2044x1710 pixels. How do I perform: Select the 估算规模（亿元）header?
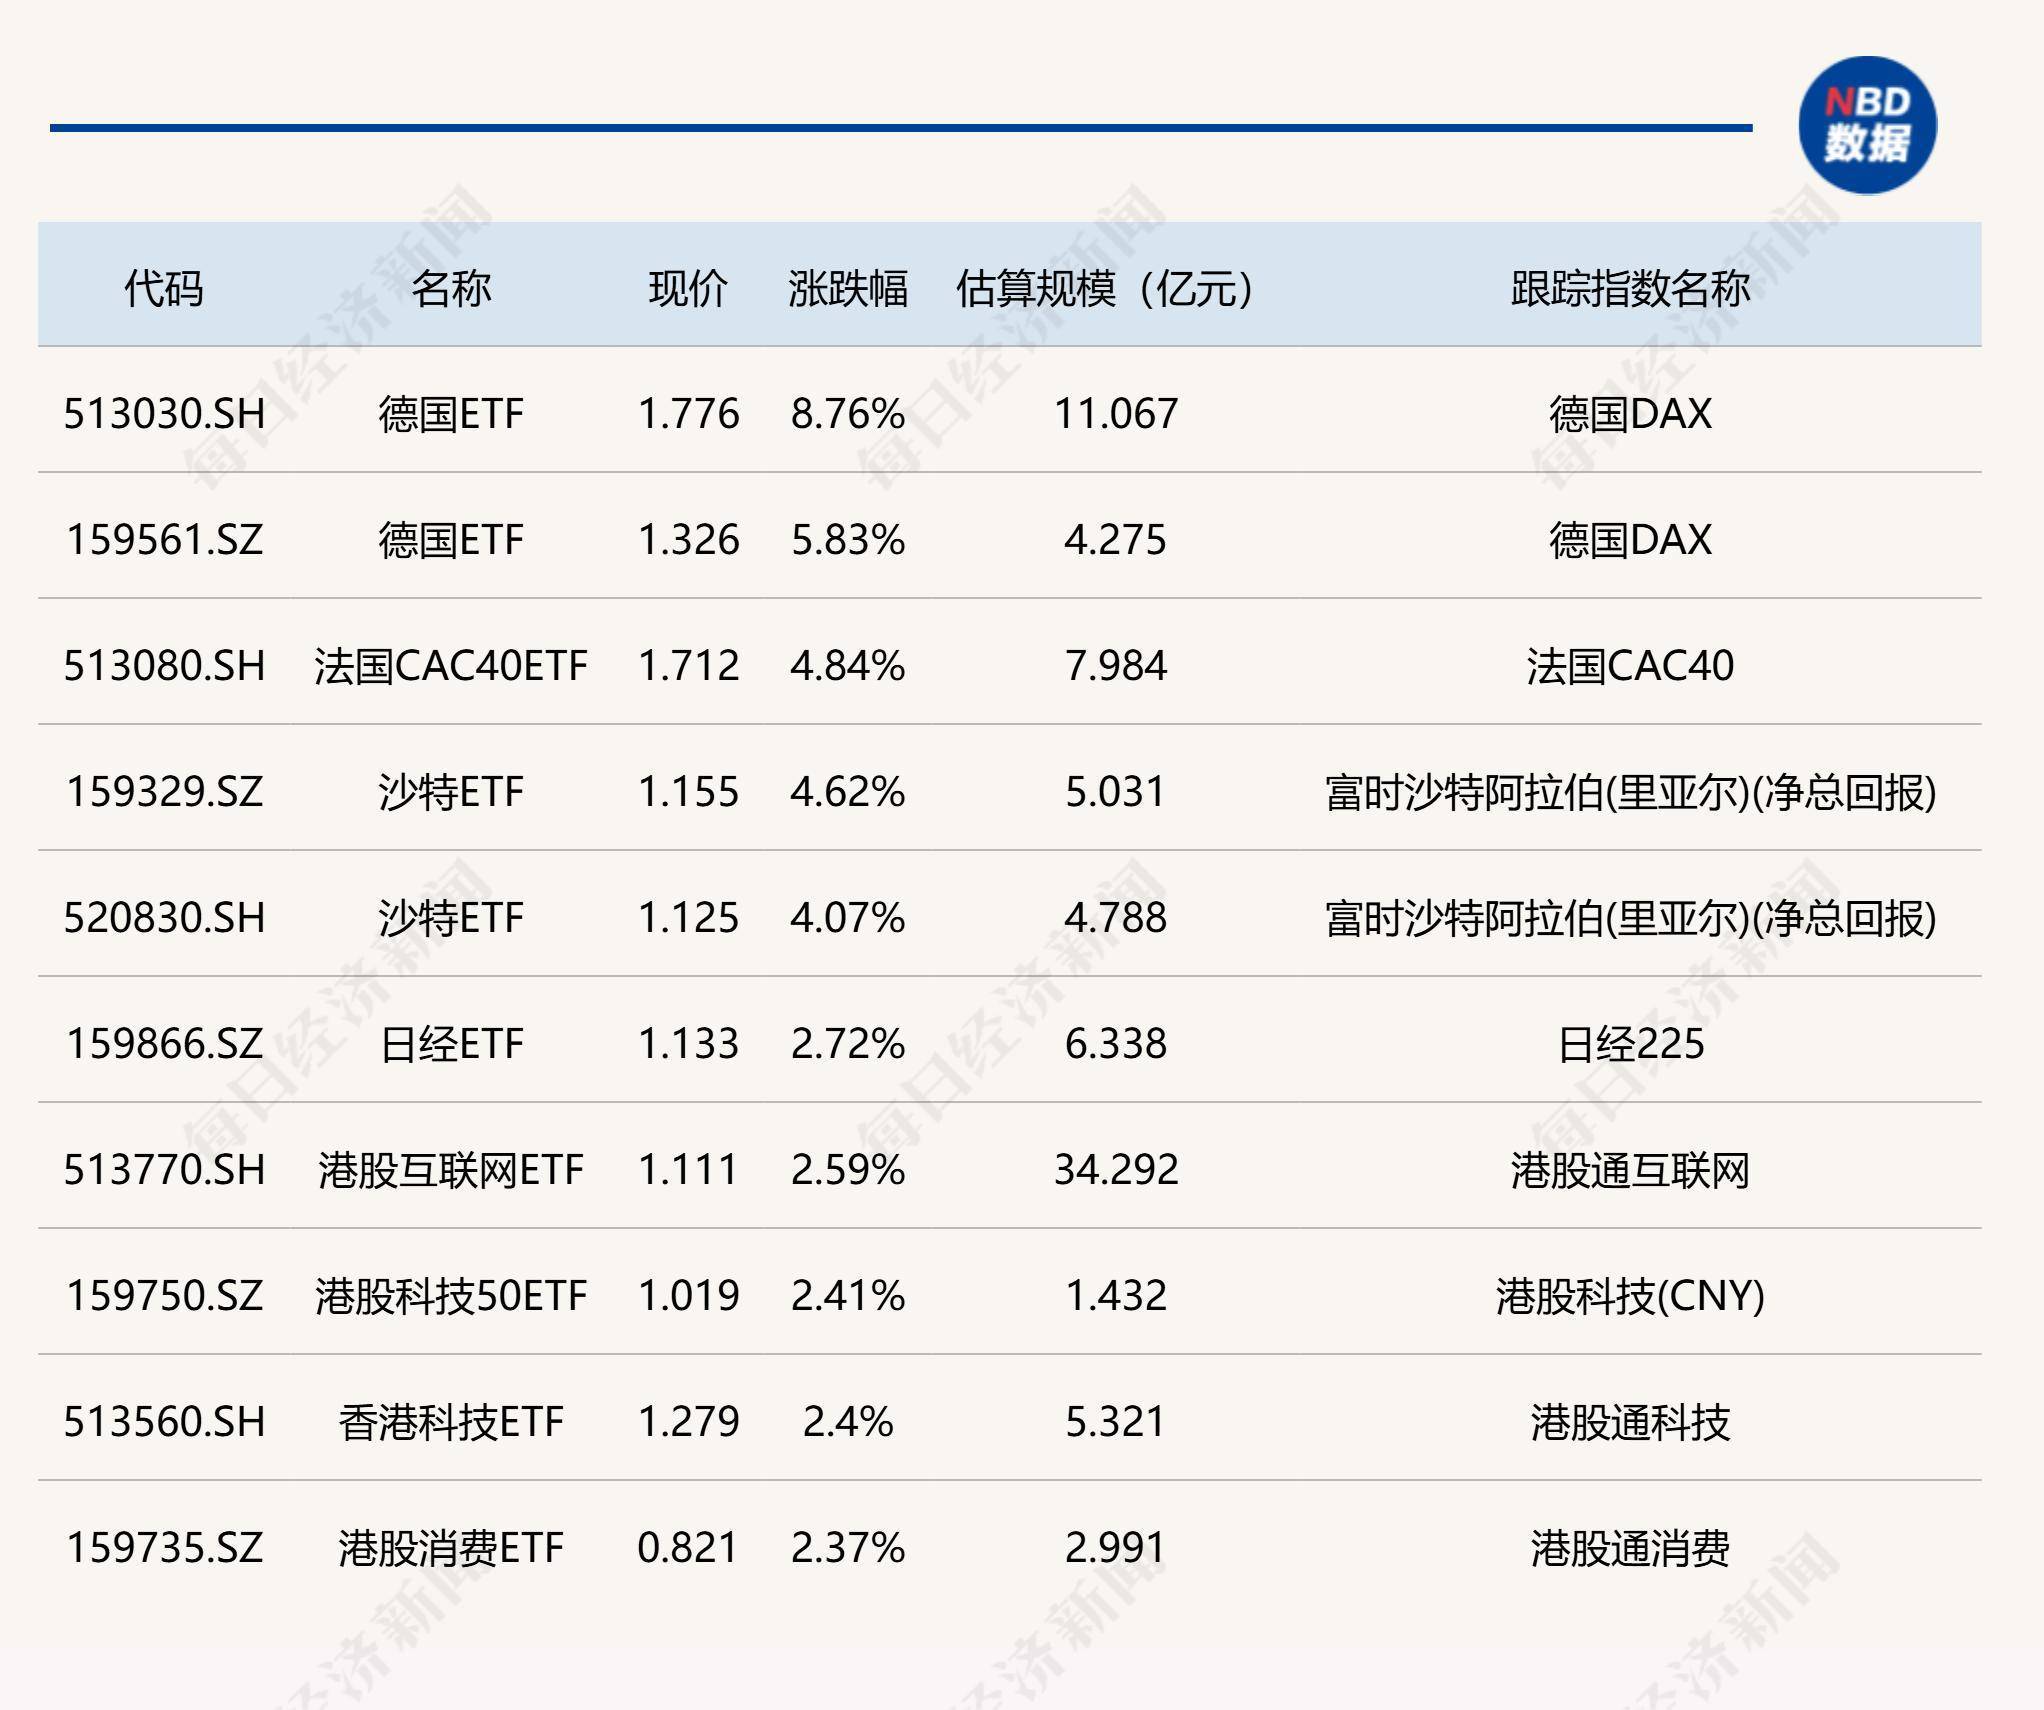[1105, 288]
